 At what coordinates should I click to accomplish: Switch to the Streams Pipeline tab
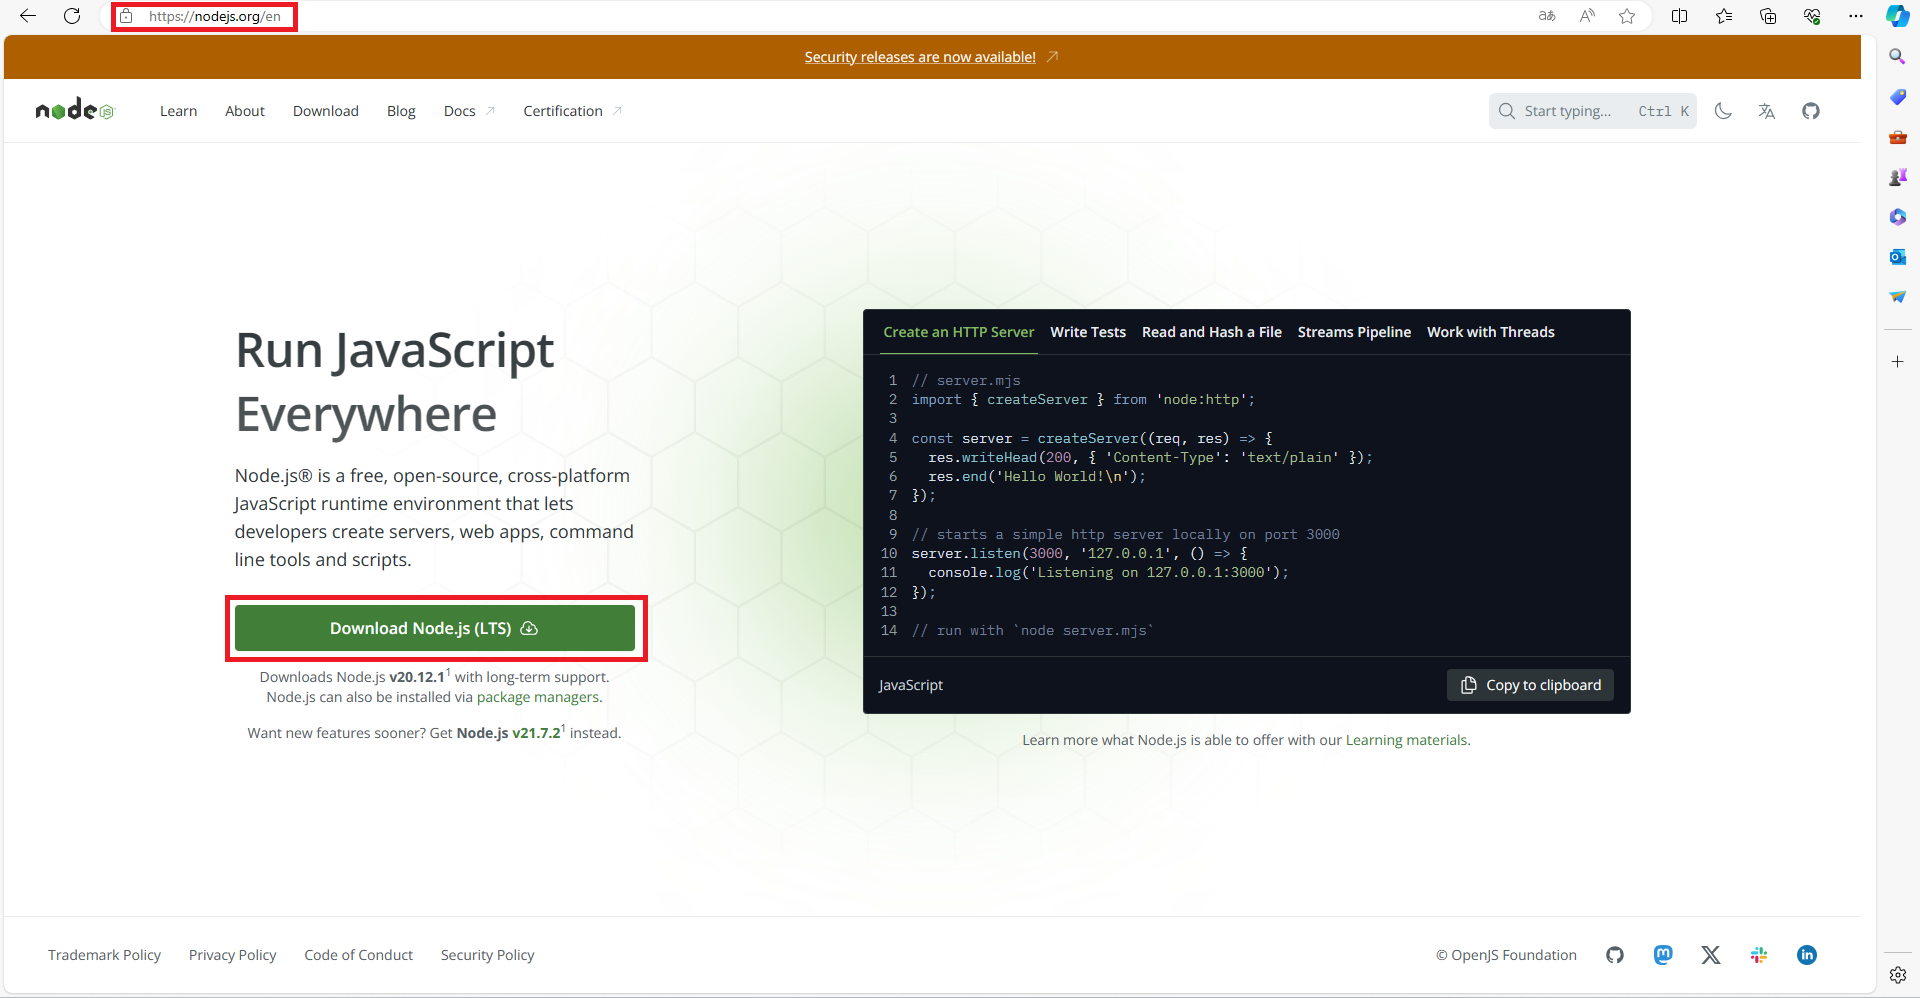point(1354,332)
